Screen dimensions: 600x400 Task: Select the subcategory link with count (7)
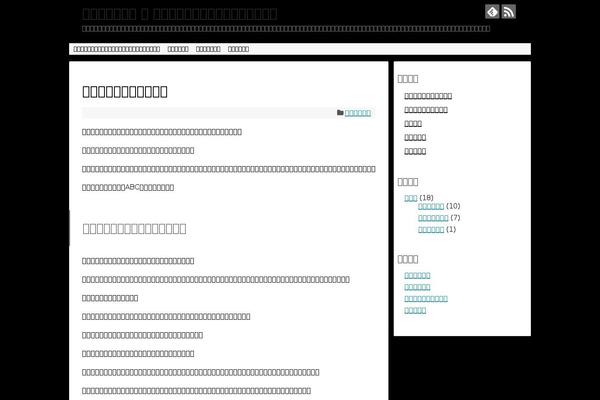point(433,218)
